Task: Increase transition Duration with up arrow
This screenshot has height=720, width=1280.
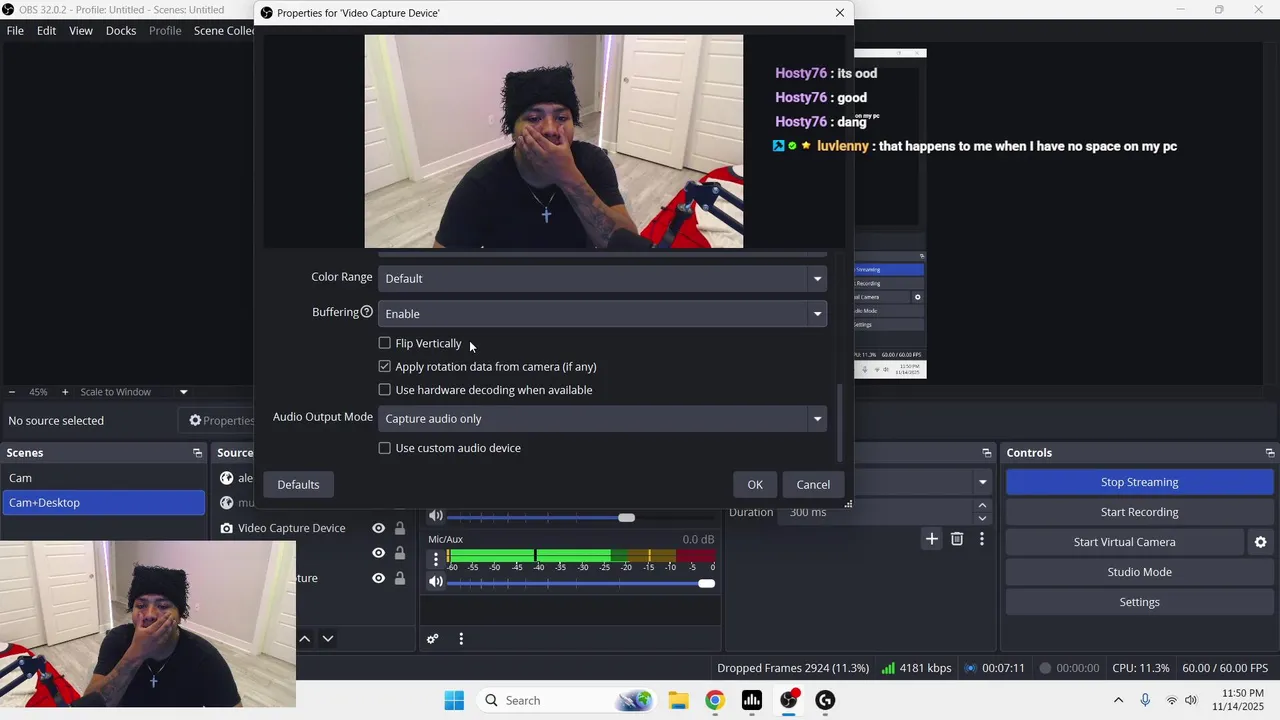Action: click(x=982, y=506)
